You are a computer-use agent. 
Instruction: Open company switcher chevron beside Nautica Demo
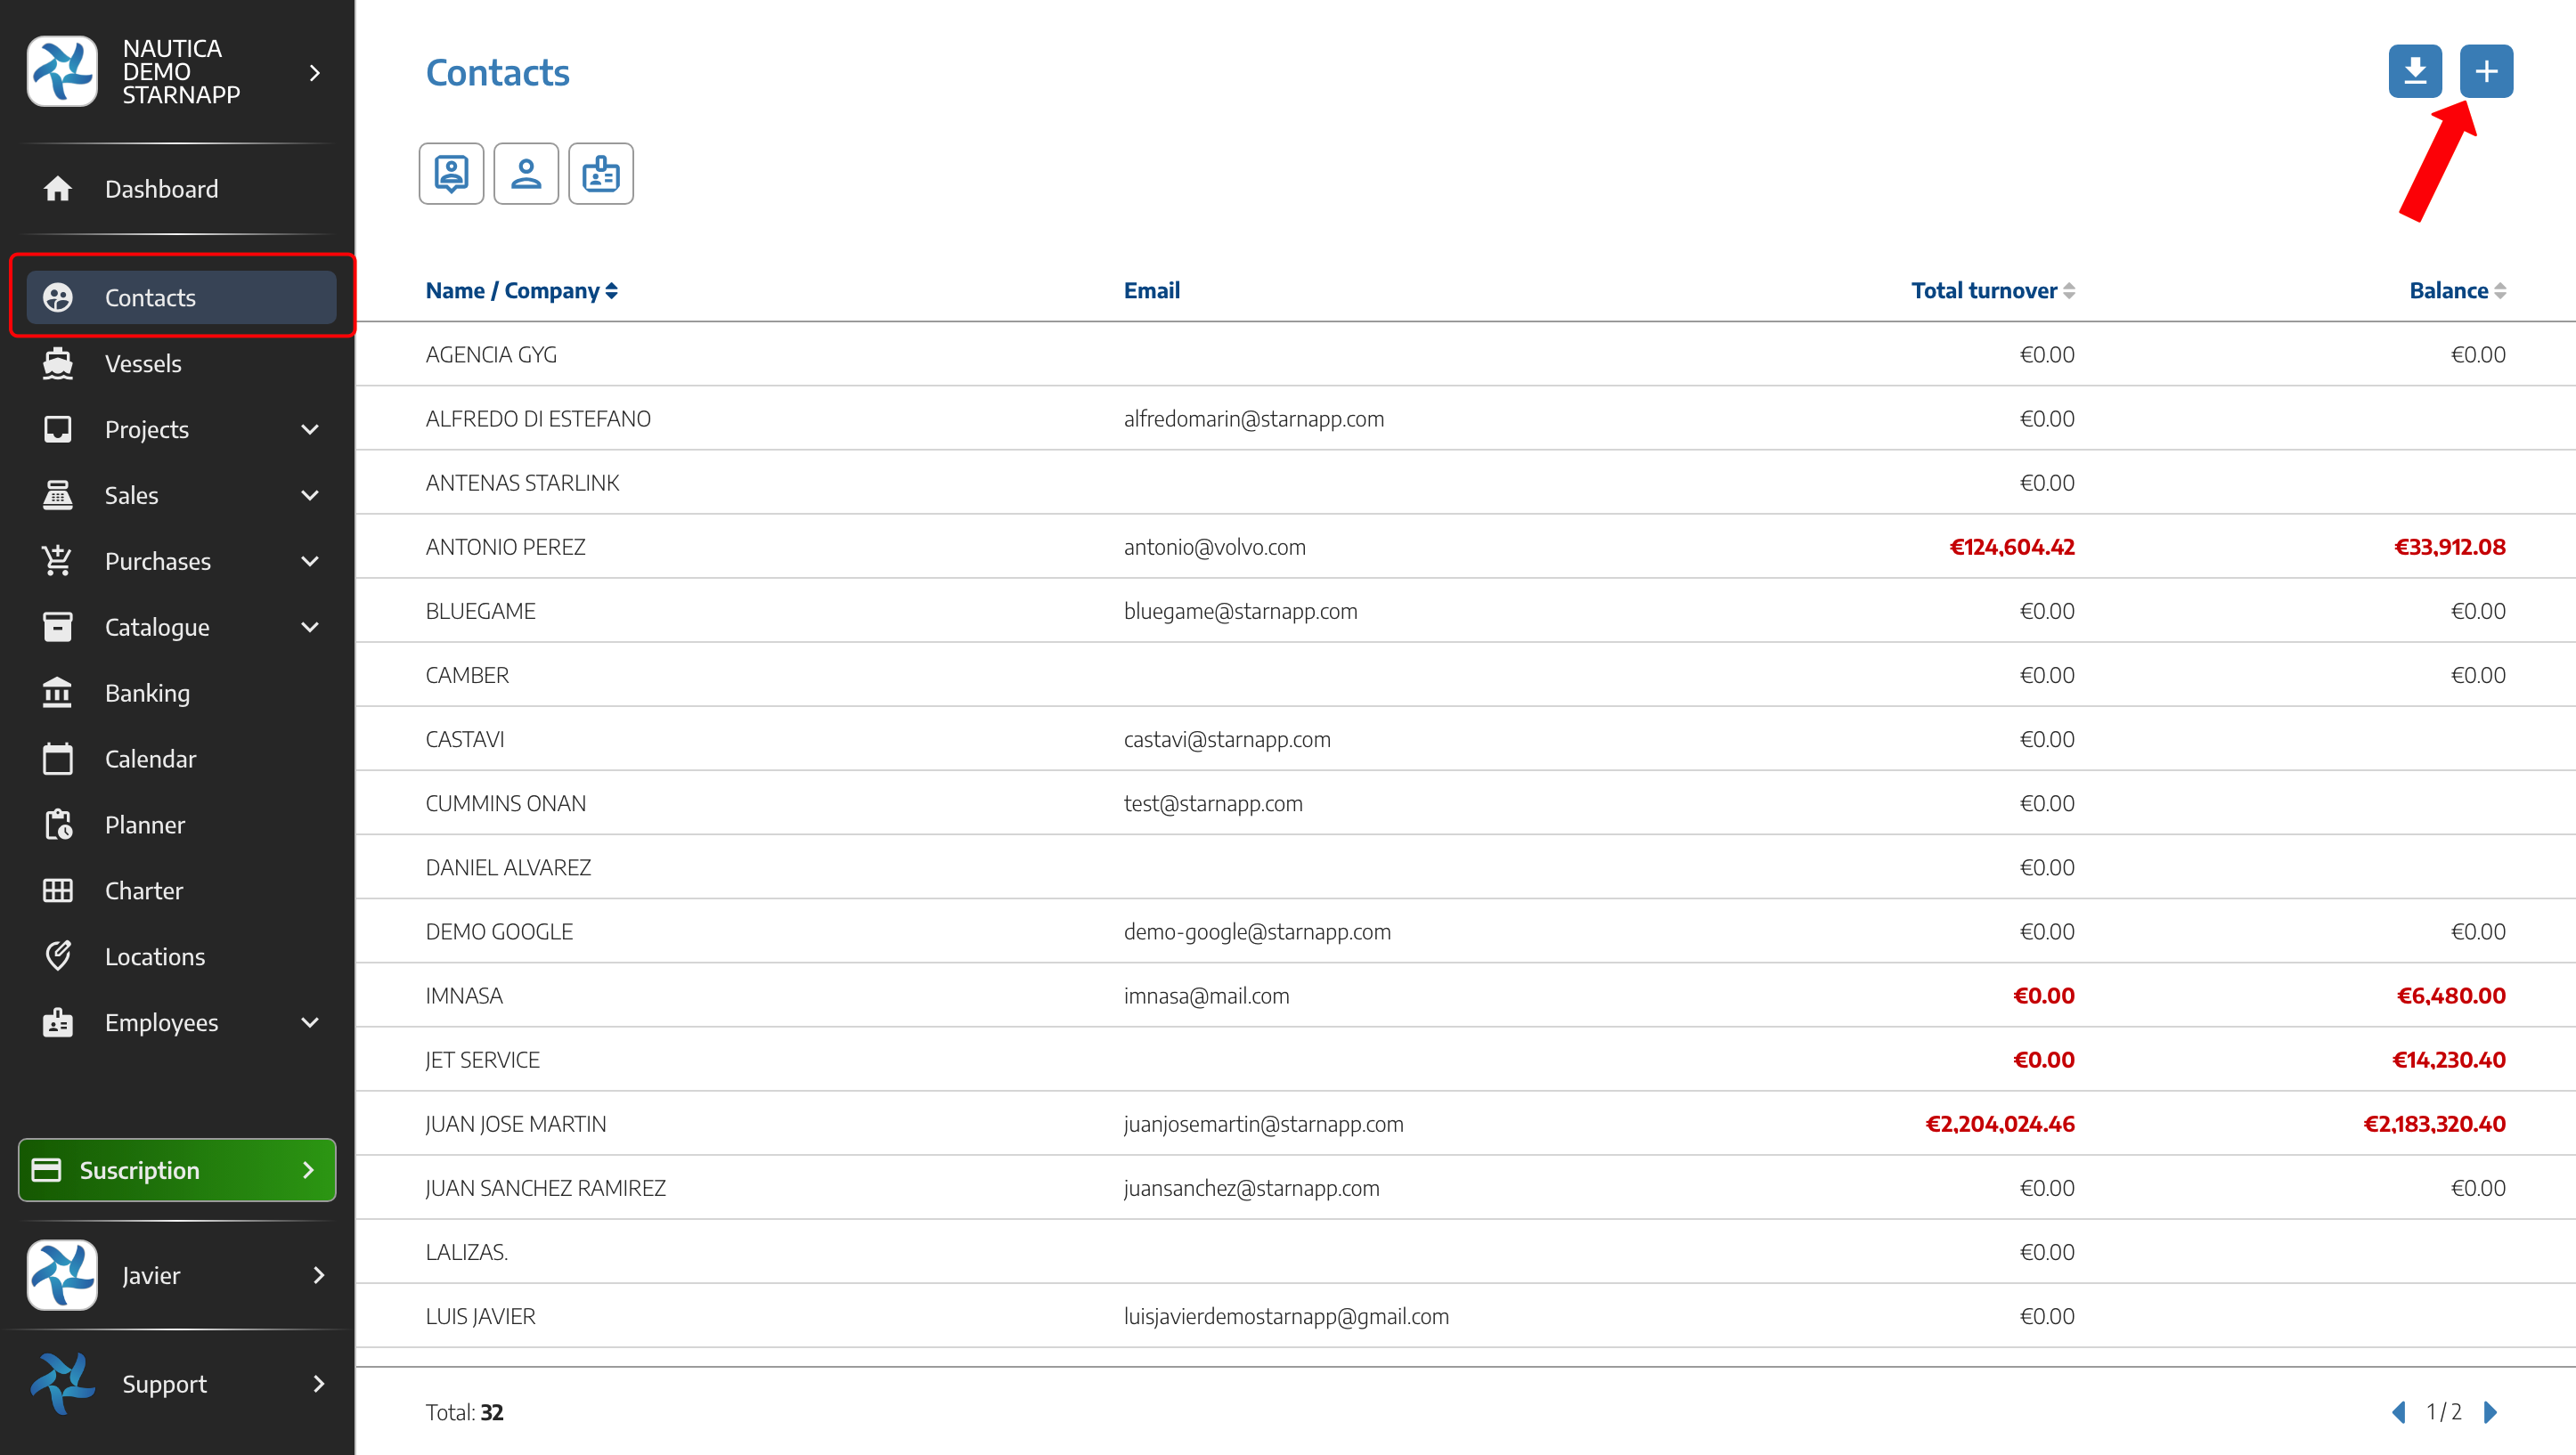315,72
